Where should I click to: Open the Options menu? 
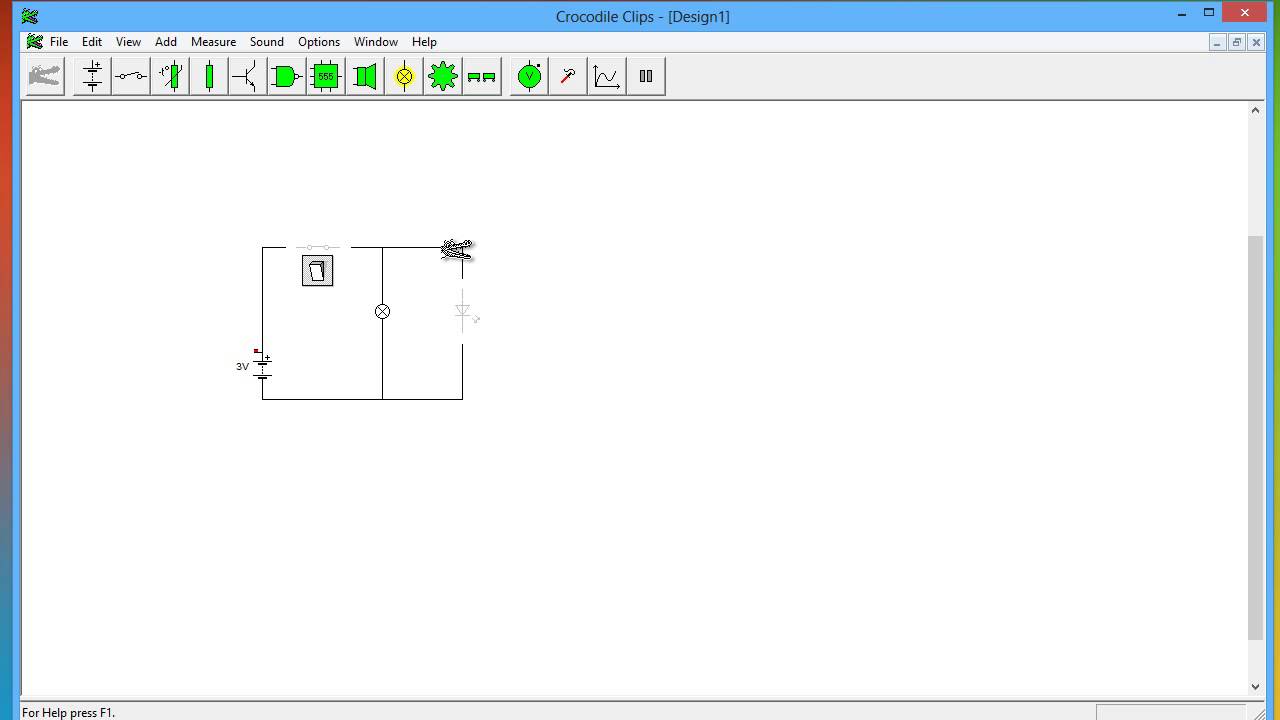pos(319,42)
